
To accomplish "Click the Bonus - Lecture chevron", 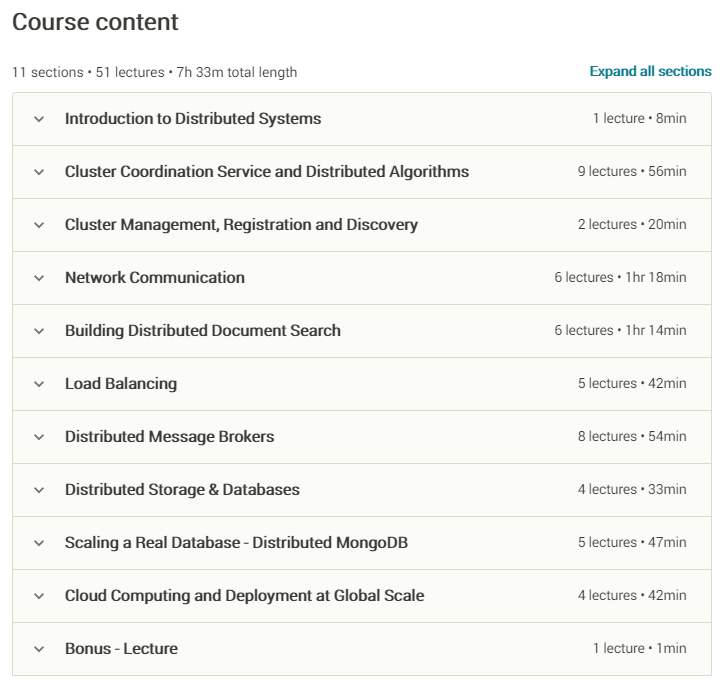I will [x=39, y=649].
